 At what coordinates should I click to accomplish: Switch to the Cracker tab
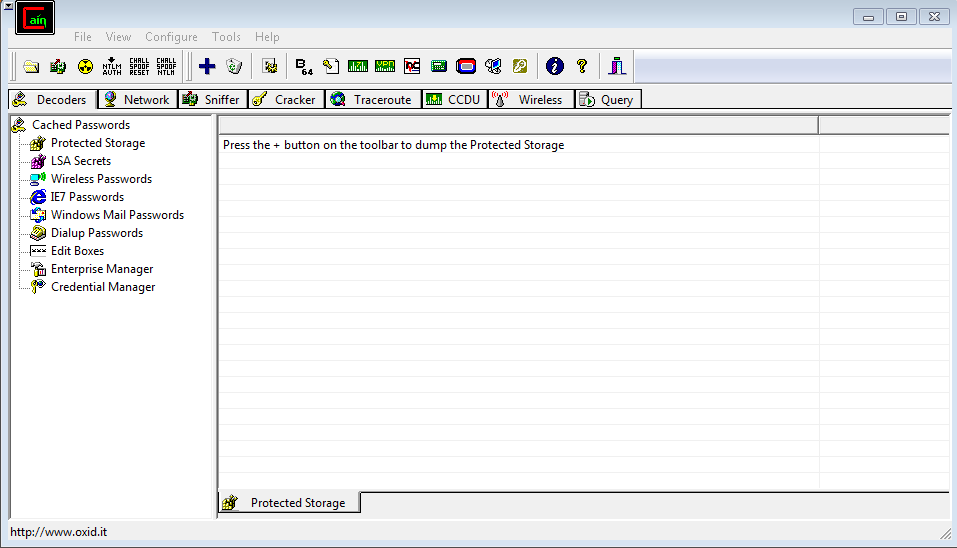click(x=286, y=99)
